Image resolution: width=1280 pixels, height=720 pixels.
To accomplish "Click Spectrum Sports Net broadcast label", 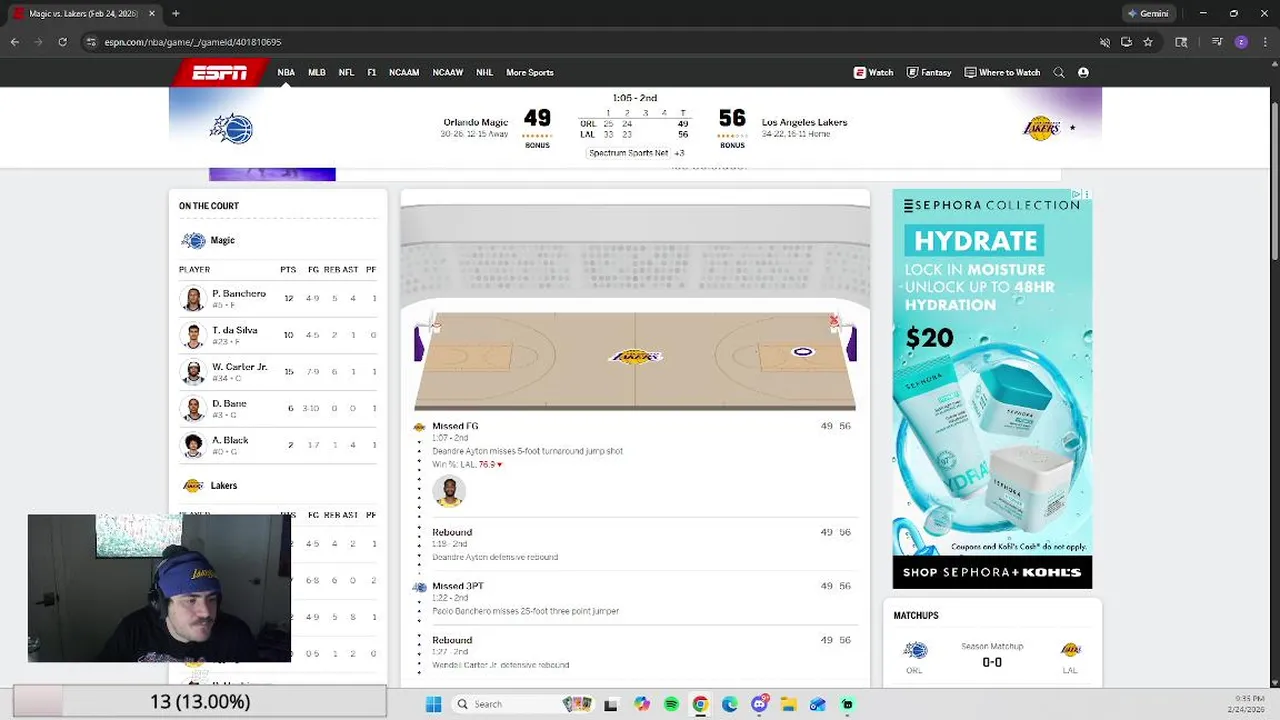I will coord(628,153).
